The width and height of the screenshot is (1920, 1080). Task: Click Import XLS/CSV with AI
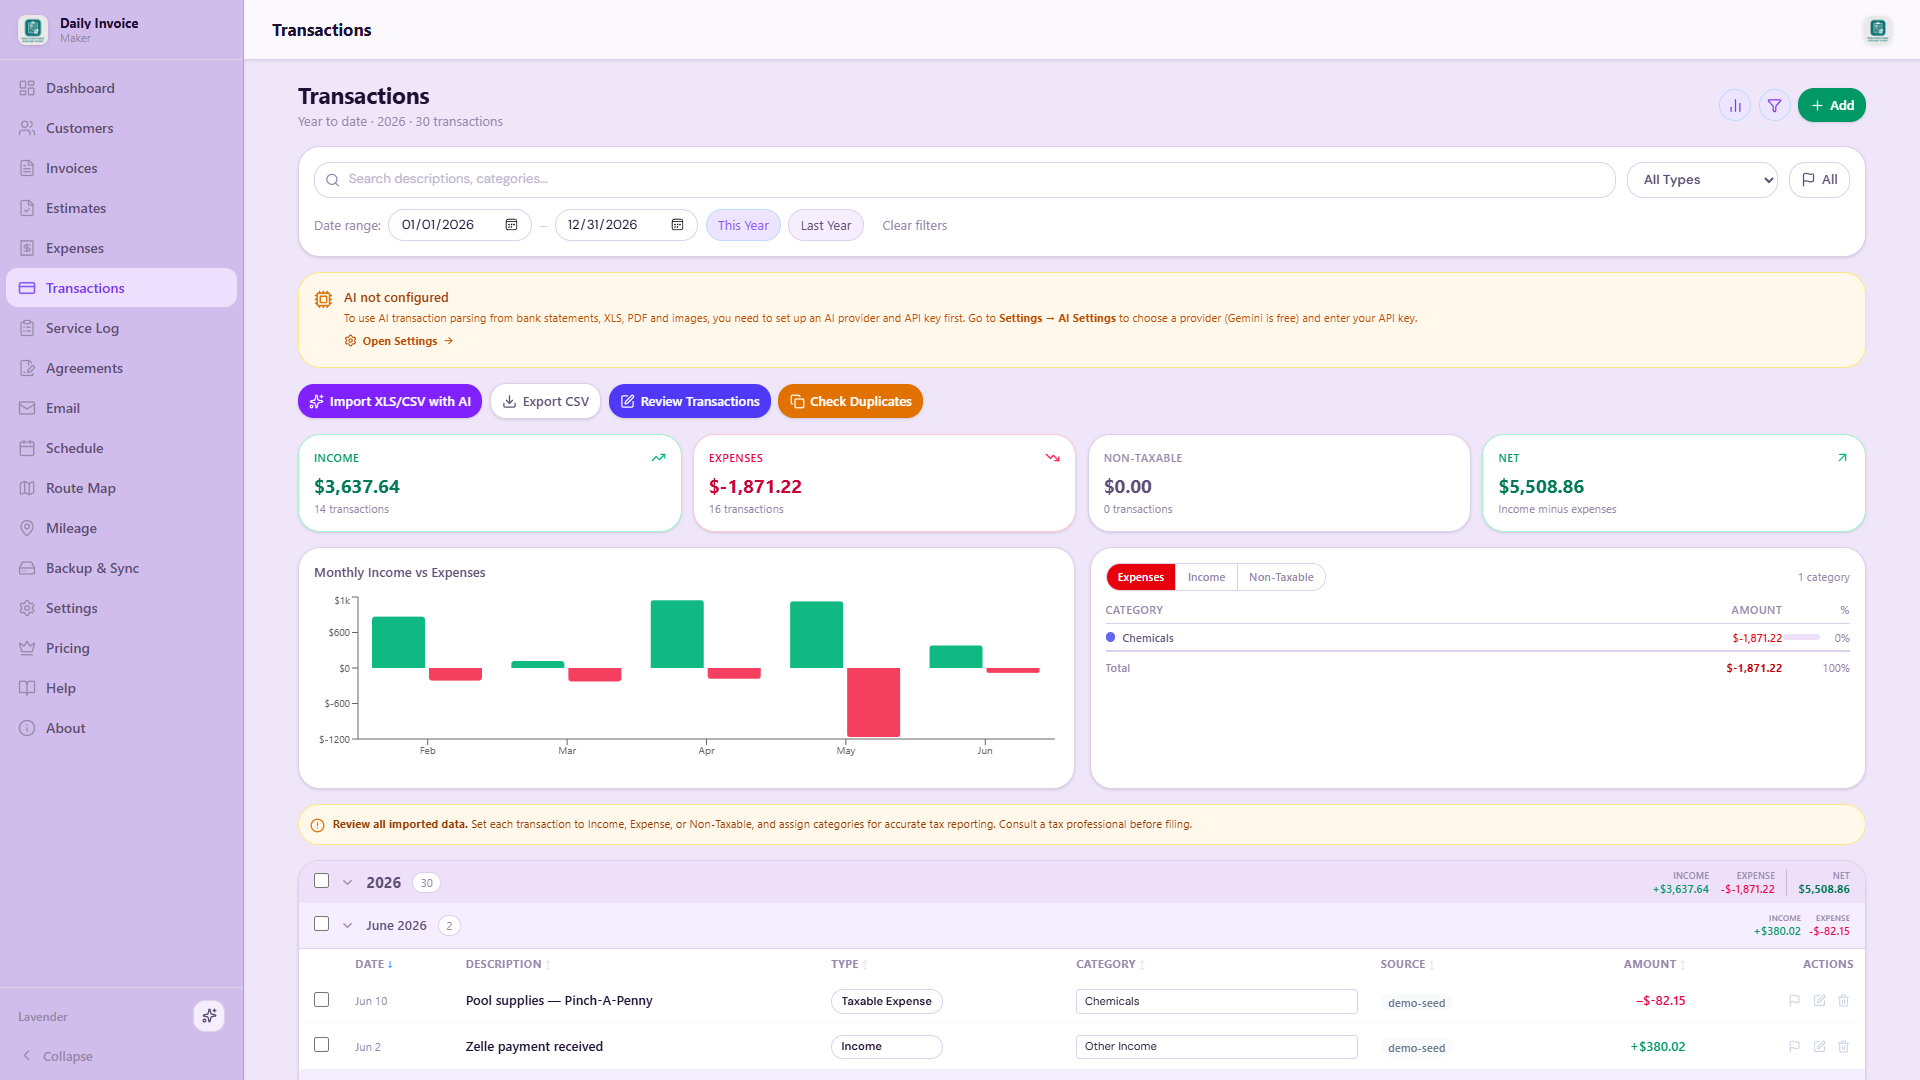(390, 401)
